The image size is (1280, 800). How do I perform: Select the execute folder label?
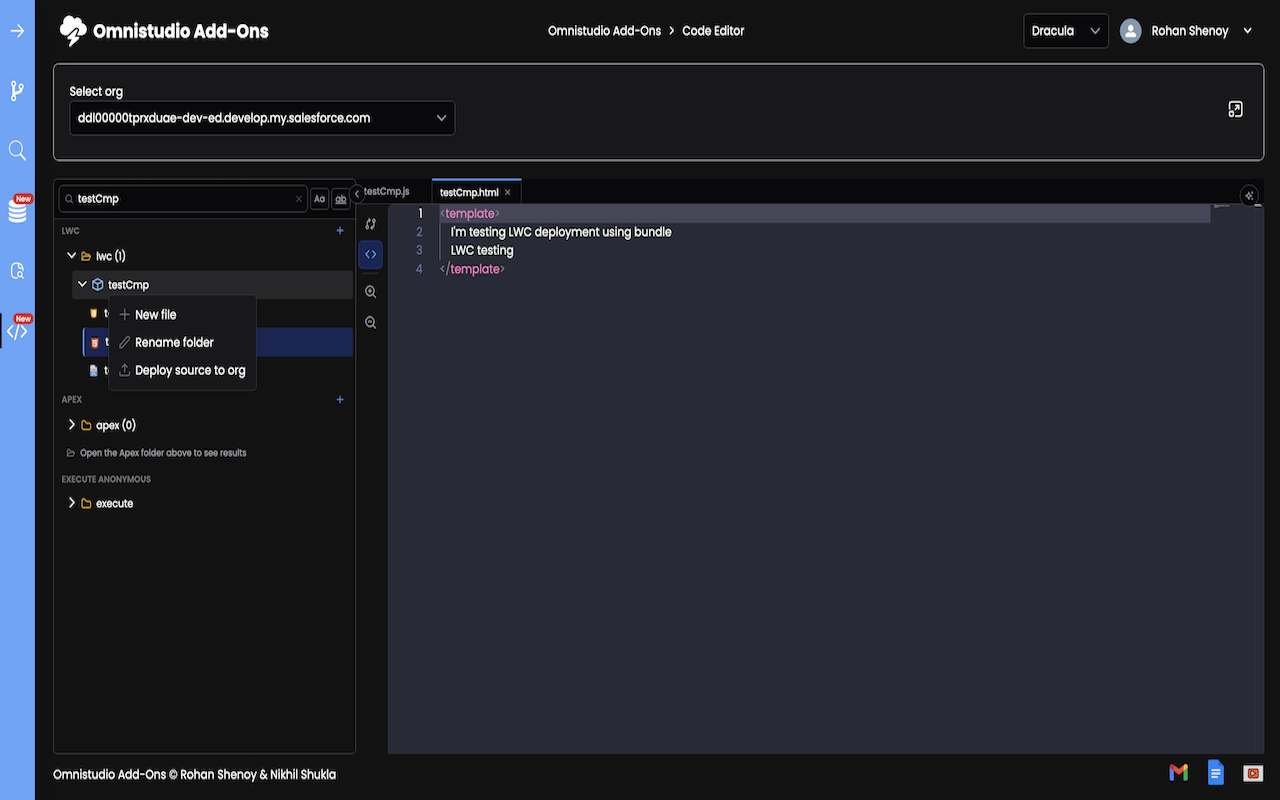[114, 503]
